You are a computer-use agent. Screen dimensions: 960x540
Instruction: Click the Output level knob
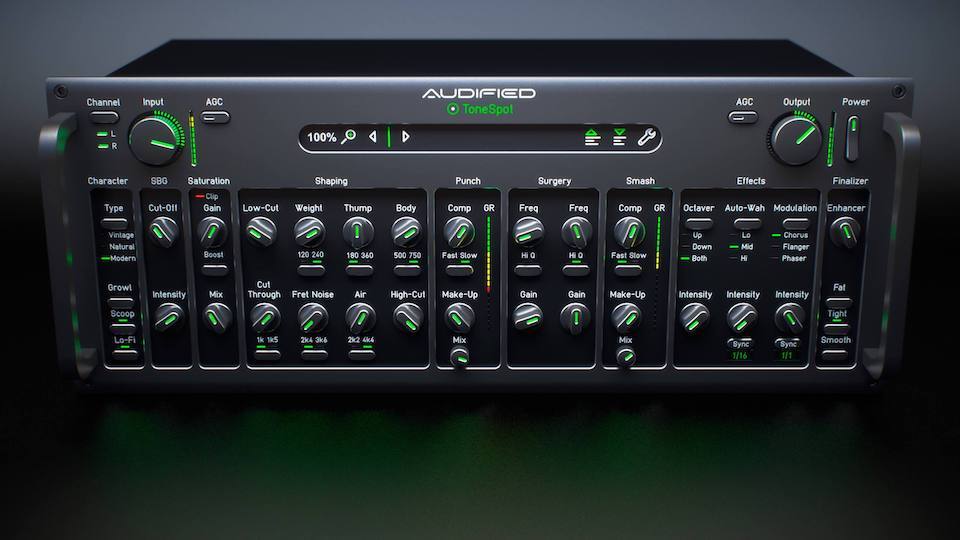tap(796, 140)
